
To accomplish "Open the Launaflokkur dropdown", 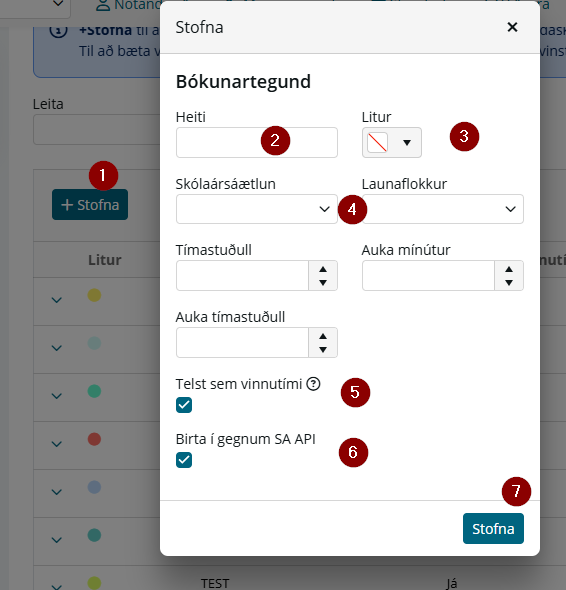I will pos(443,209).
